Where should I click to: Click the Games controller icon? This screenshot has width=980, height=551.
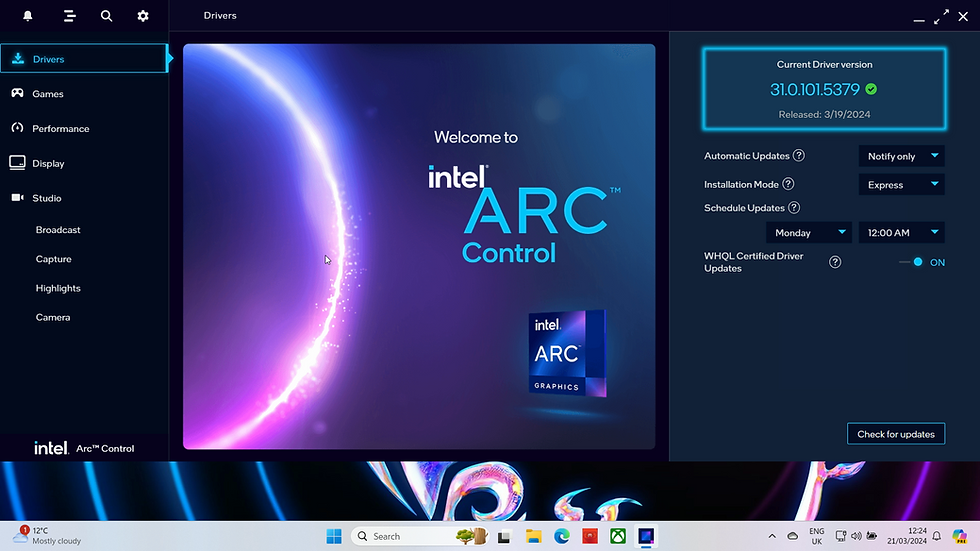coord(18,93)
